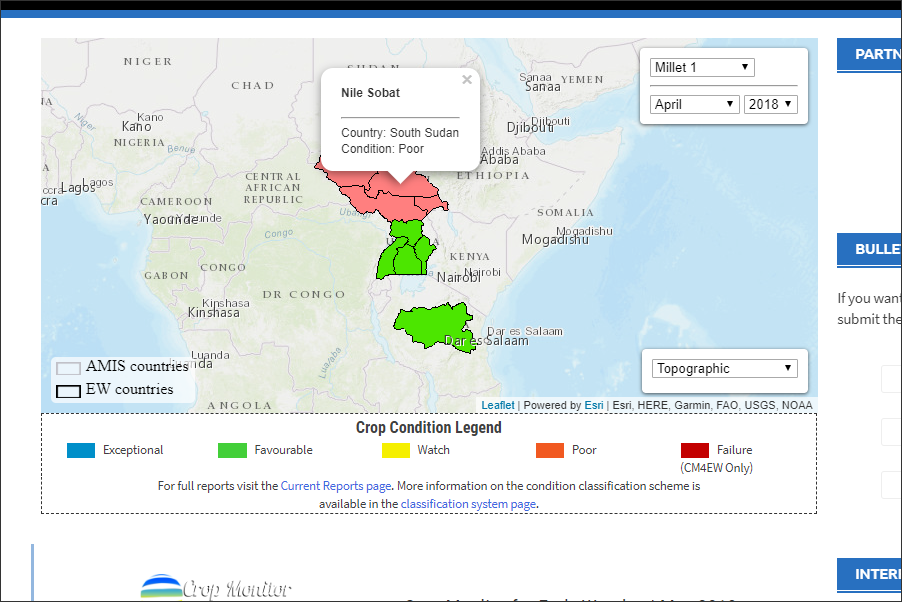The height and width of the screenshot is (602, 902).
Task: Click the Esri attribution link
Action: coord(594,405)
